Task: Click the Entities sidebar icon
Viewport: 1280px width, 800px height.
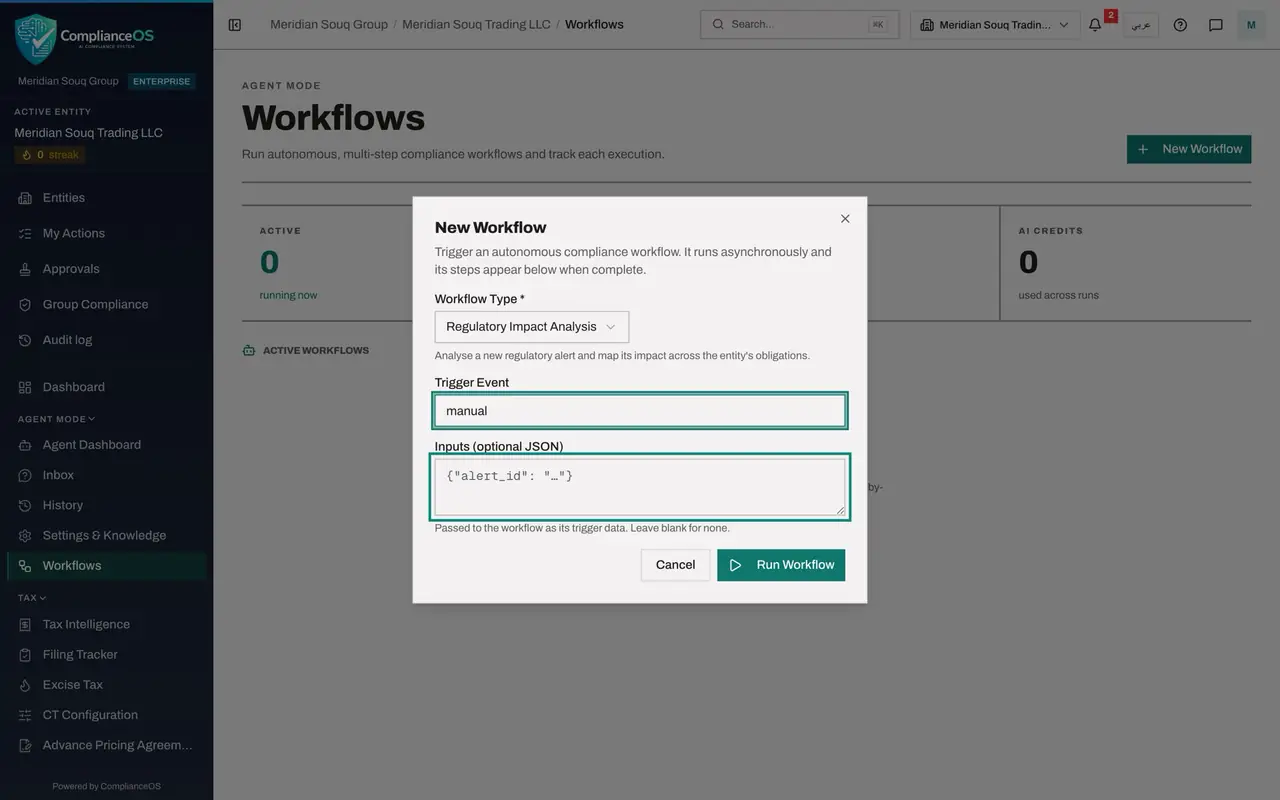Action: [x=25, y=198]
